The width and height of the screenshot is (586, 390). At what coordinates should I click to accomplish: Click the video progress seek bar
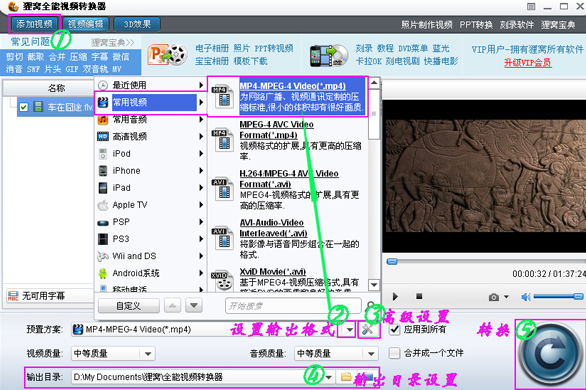pos(486,261)
